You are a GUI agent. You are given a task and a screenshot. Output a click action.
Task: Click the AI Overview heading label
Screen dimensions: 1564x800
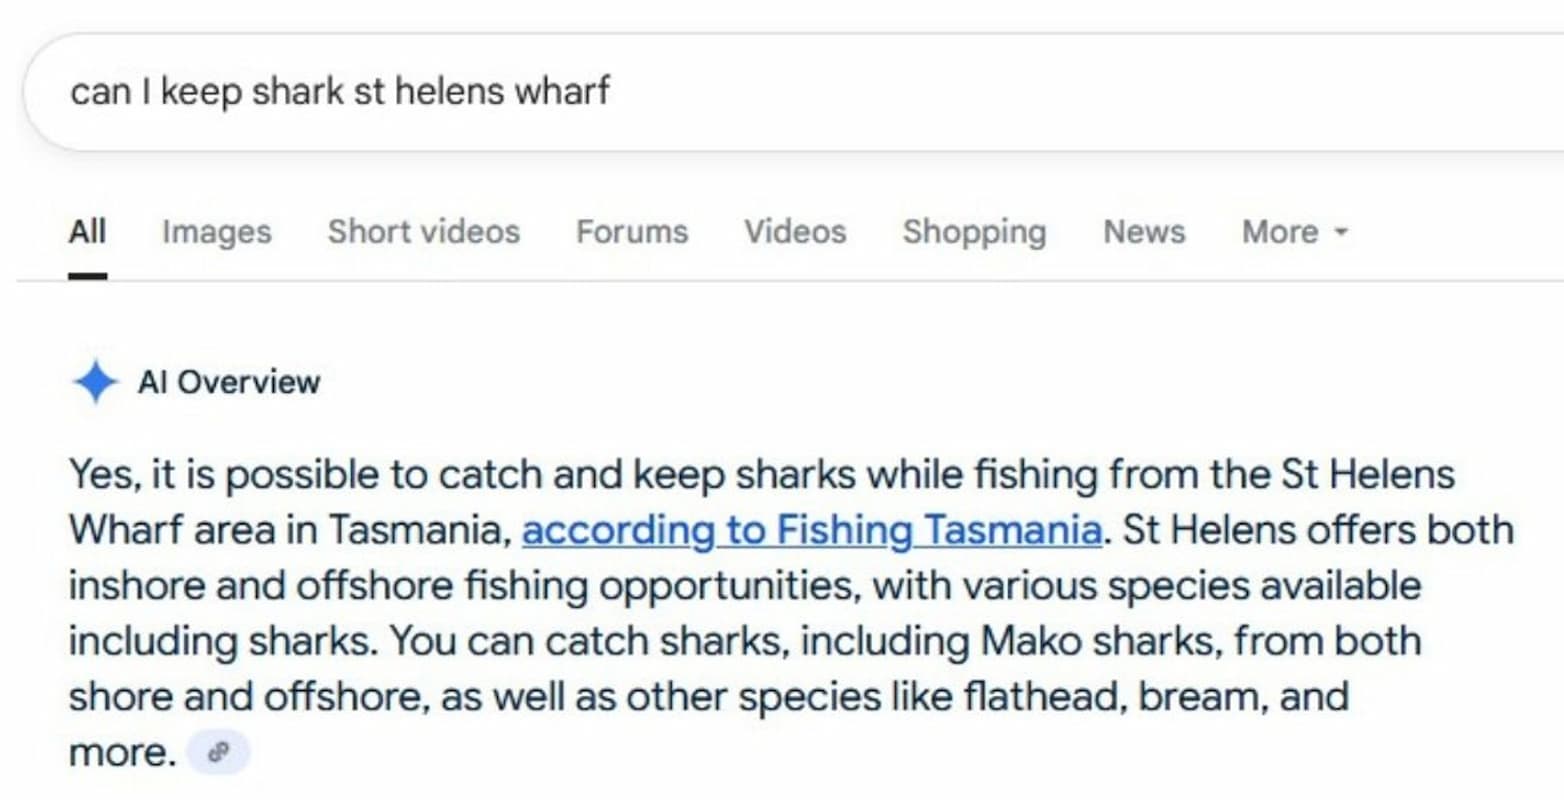pos(229,382)
